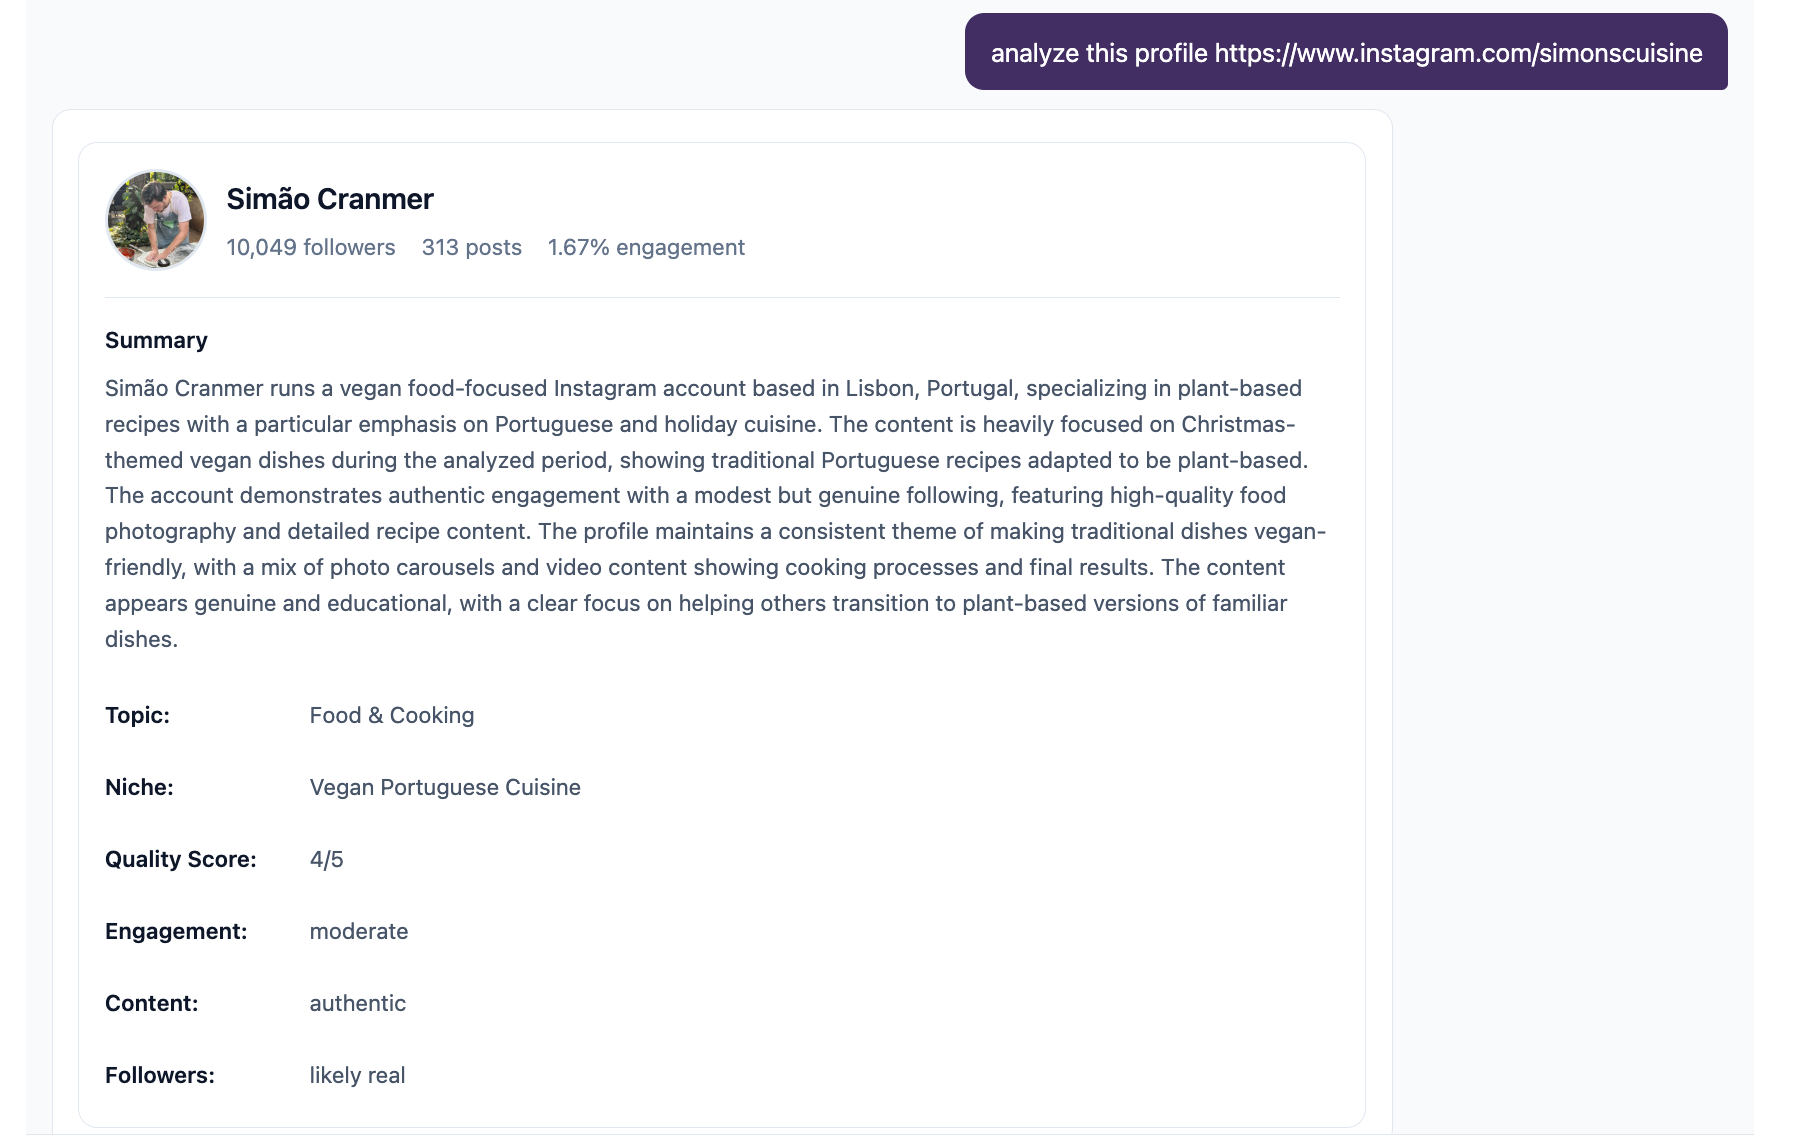
Task: Click the Quality Score label
Action: click(181, 859)
